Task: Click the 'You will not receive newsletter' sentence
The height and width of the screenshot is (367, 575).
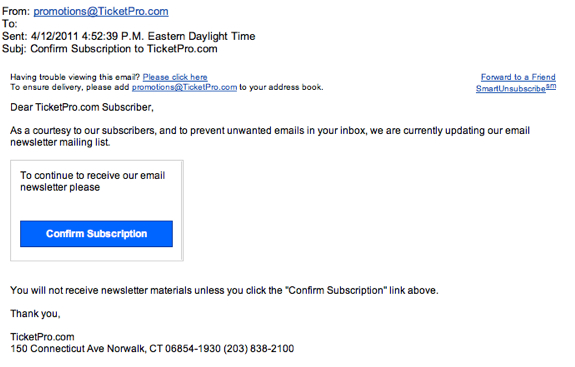Action: pyautogui.click(x=224, y=290)
